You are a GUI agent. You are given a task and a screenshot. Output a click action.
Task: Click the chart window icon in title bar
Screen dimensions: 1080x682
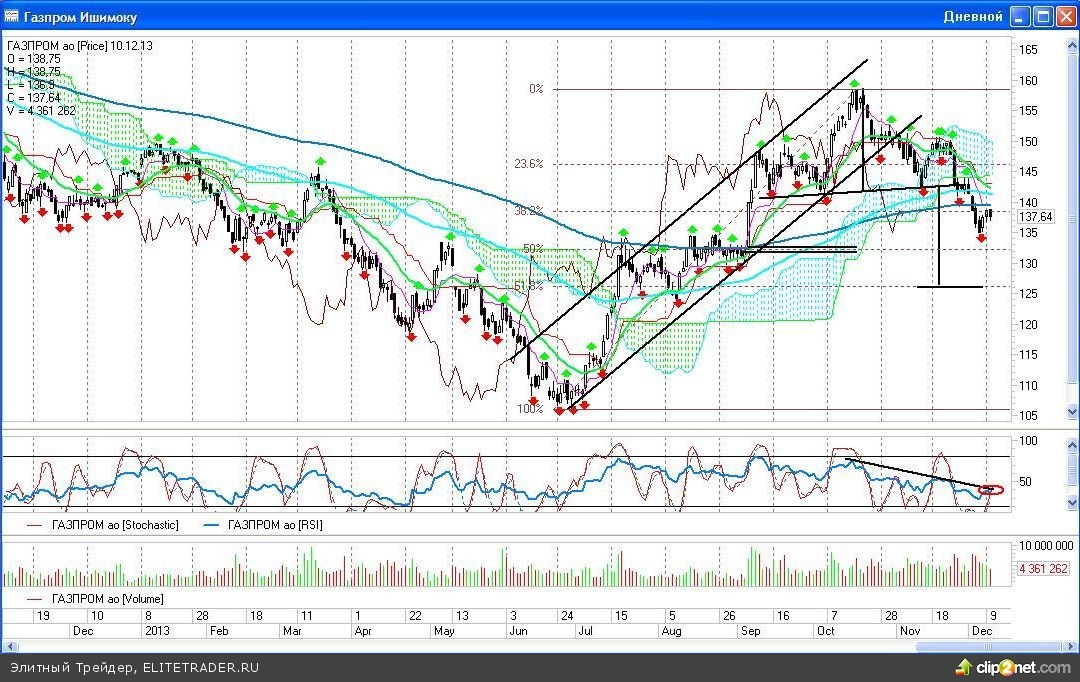click(x=12, y=17)
